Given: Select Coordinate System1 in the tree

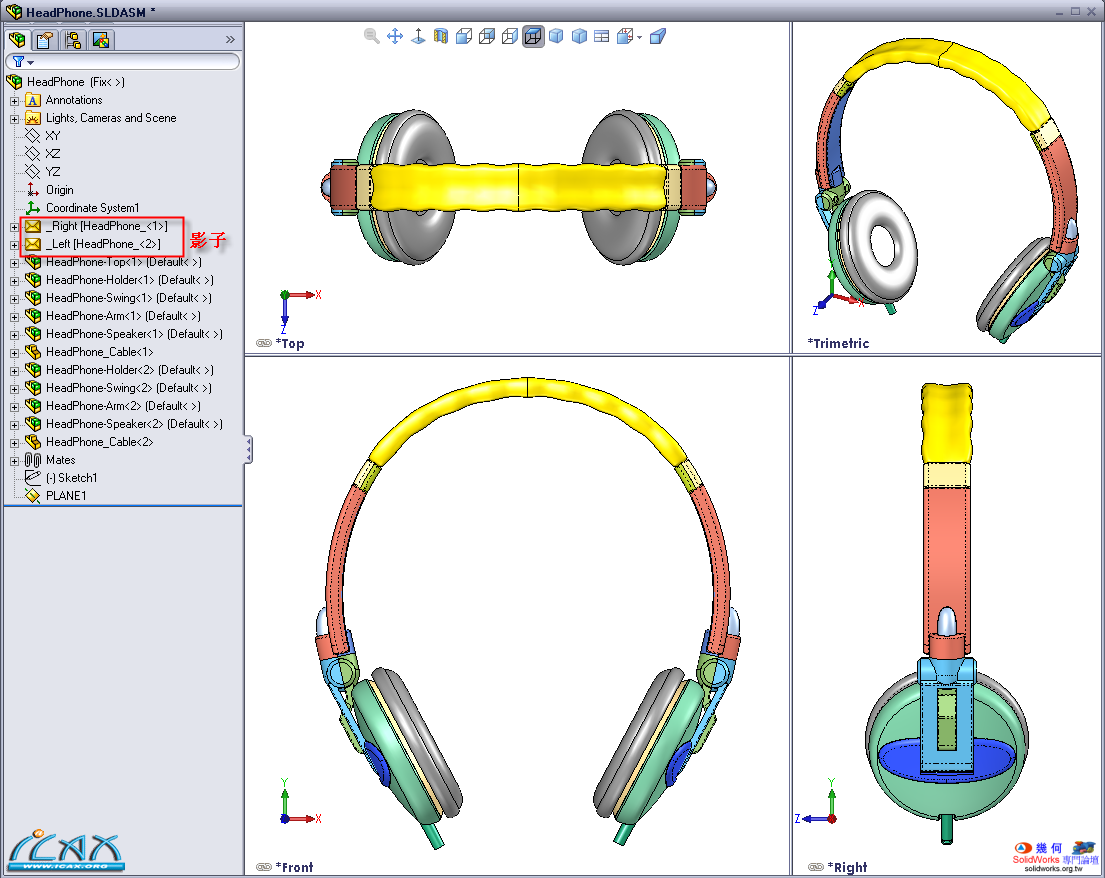Looking at the screenshot, I should click(x=92, y=208).
